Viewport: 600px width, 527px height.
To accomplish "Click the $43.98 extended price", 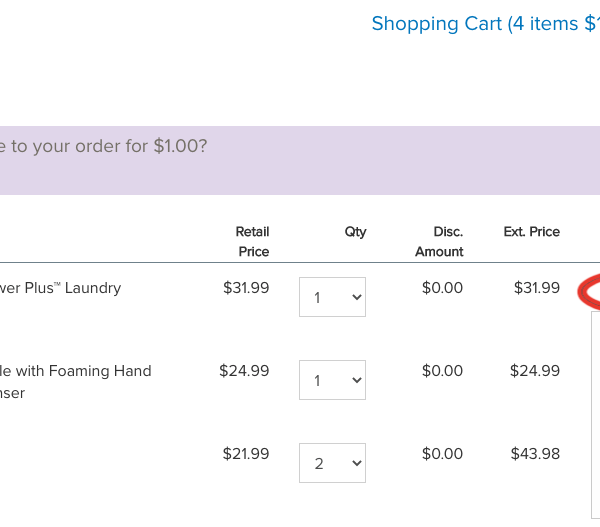I will point(535,454).
